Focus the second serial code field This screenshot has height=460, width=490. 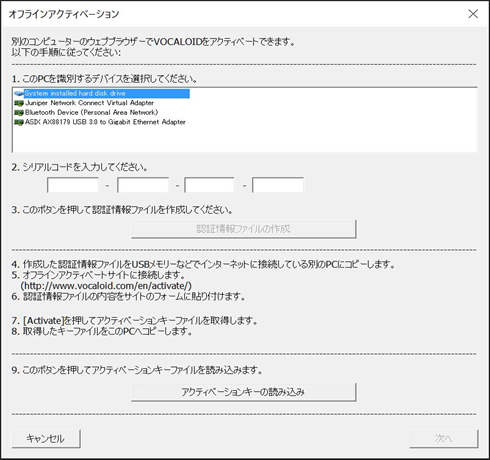tap(143, 185)
